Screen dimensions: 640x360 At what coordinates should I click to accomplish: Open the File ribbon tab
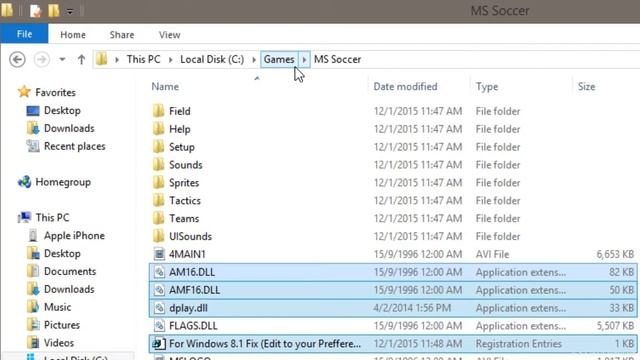[x=24, y=34]
